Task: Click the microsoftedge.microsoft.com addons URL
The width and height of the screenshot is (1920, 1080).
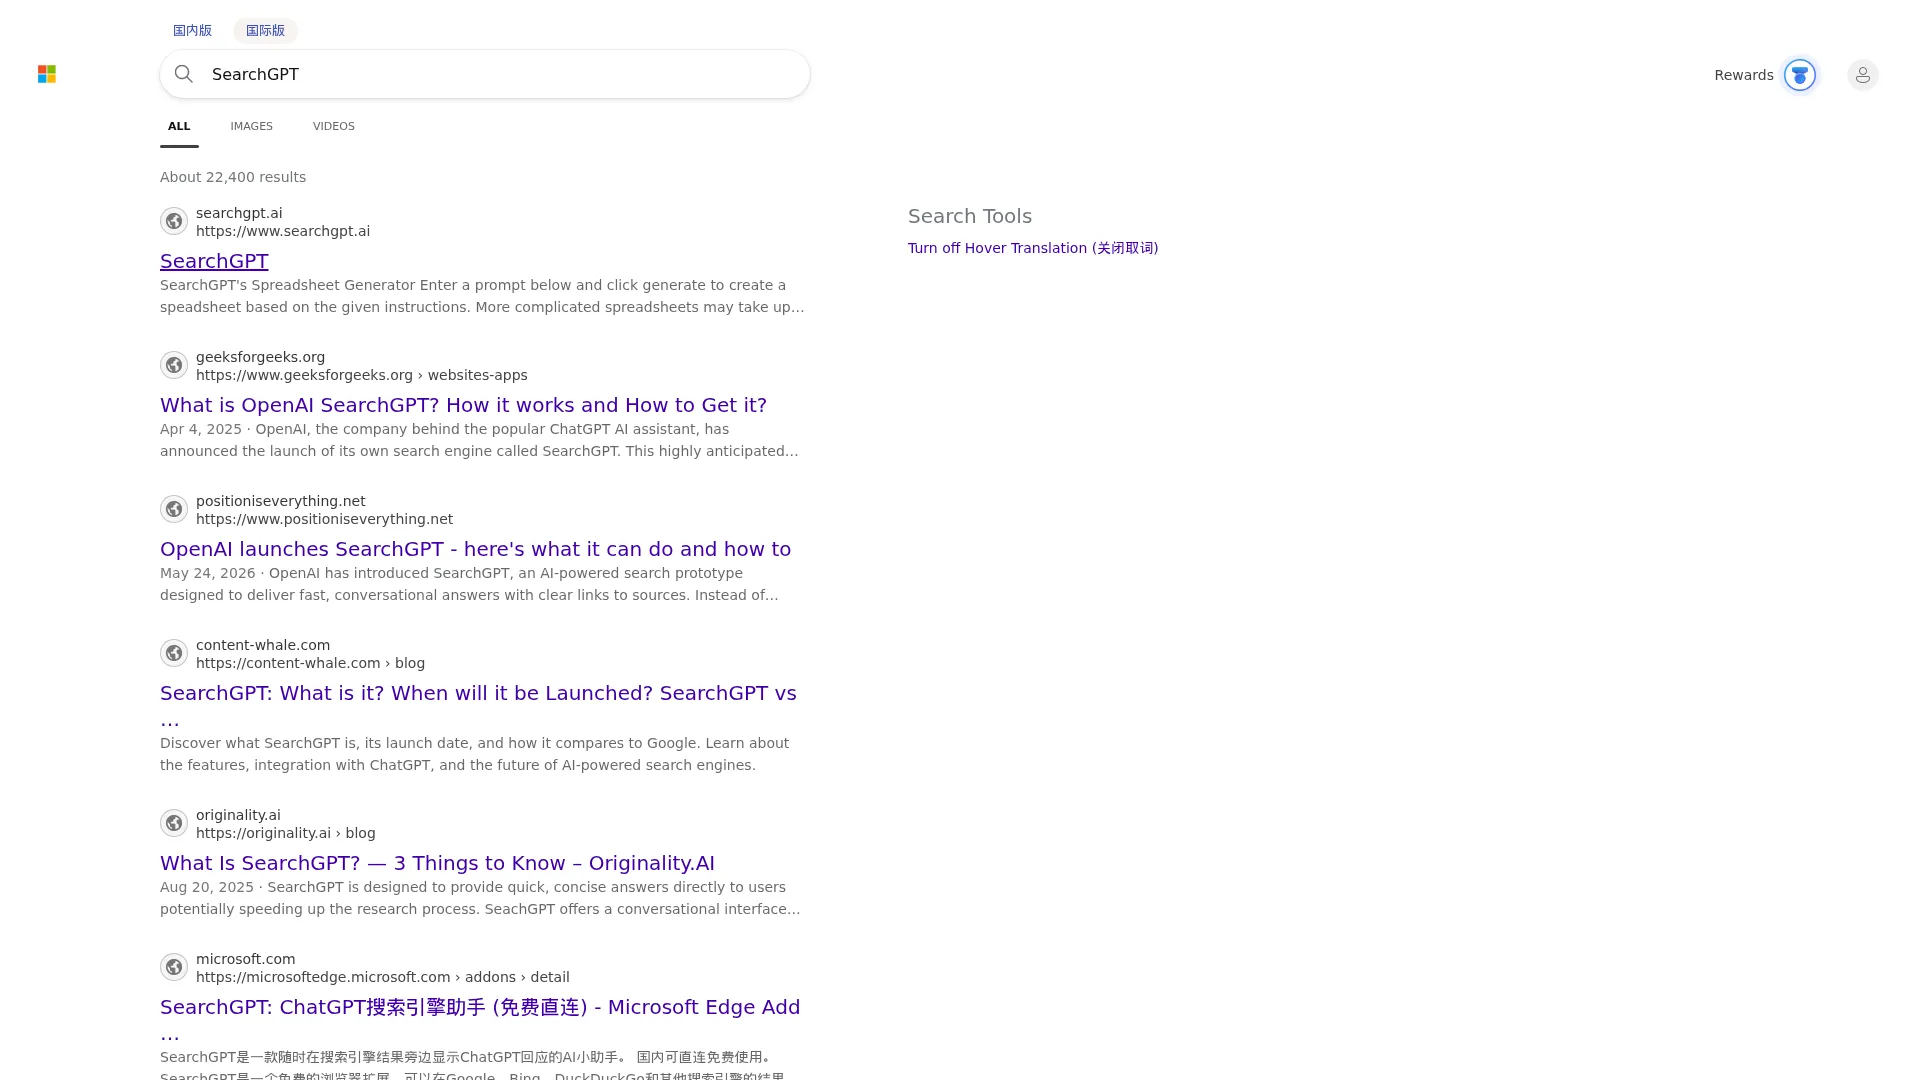Action: [383, 977]
